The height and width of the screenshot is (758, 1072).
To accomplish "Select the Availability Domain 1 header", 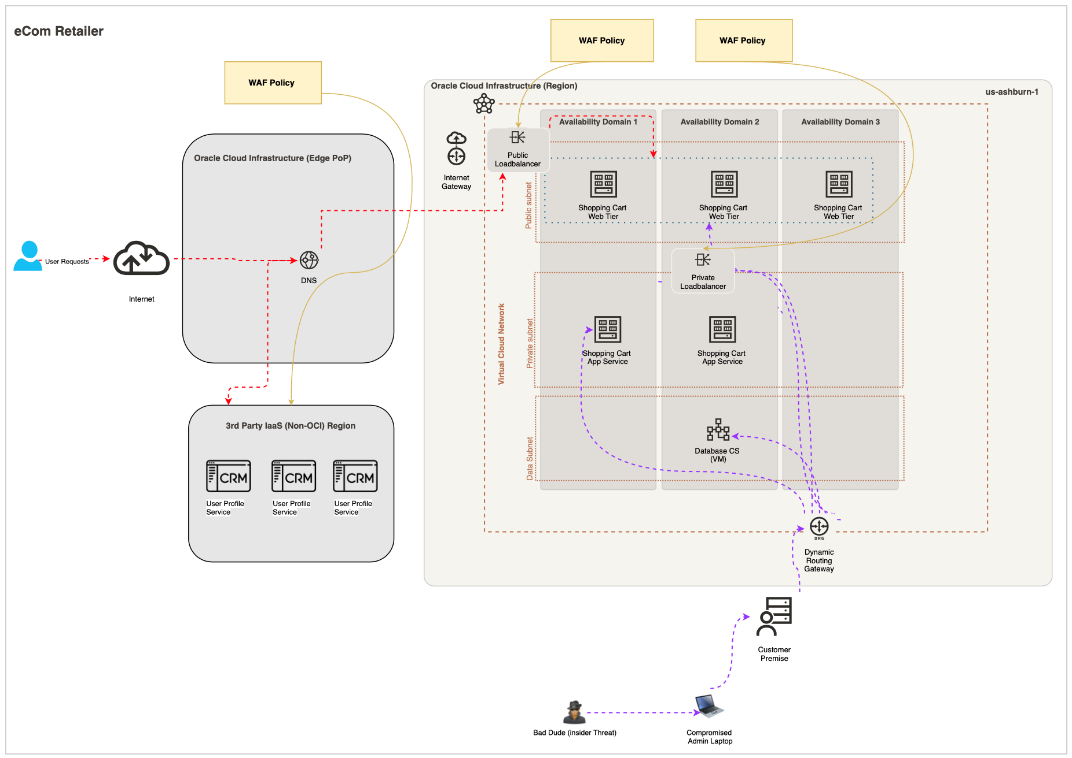I will tap(598, 122).
